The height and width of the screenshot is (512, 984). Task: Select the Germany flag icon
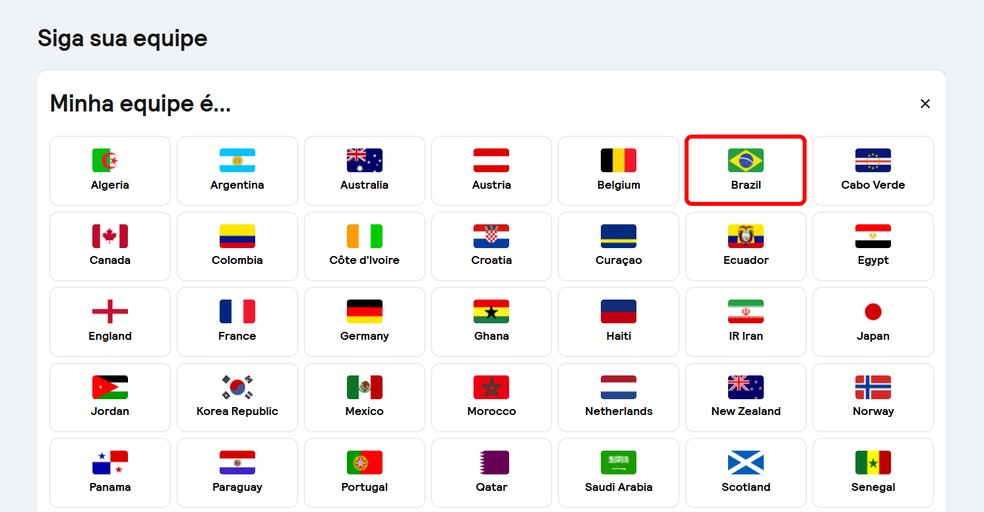pos(365,312)
